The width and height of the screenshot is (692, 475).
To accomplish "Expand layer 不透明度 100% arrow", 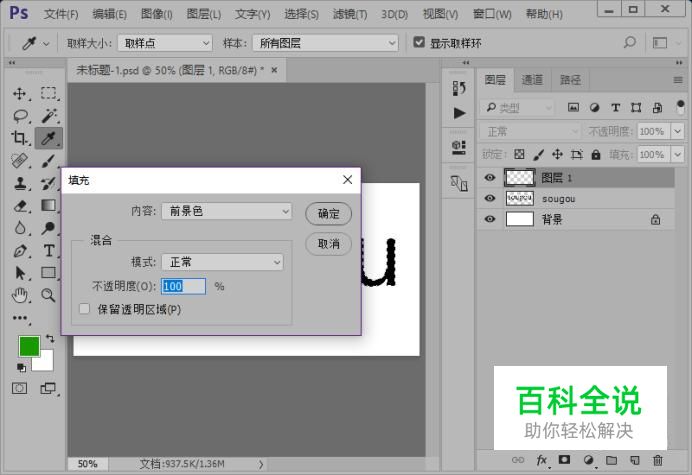I will click(677, 132).
